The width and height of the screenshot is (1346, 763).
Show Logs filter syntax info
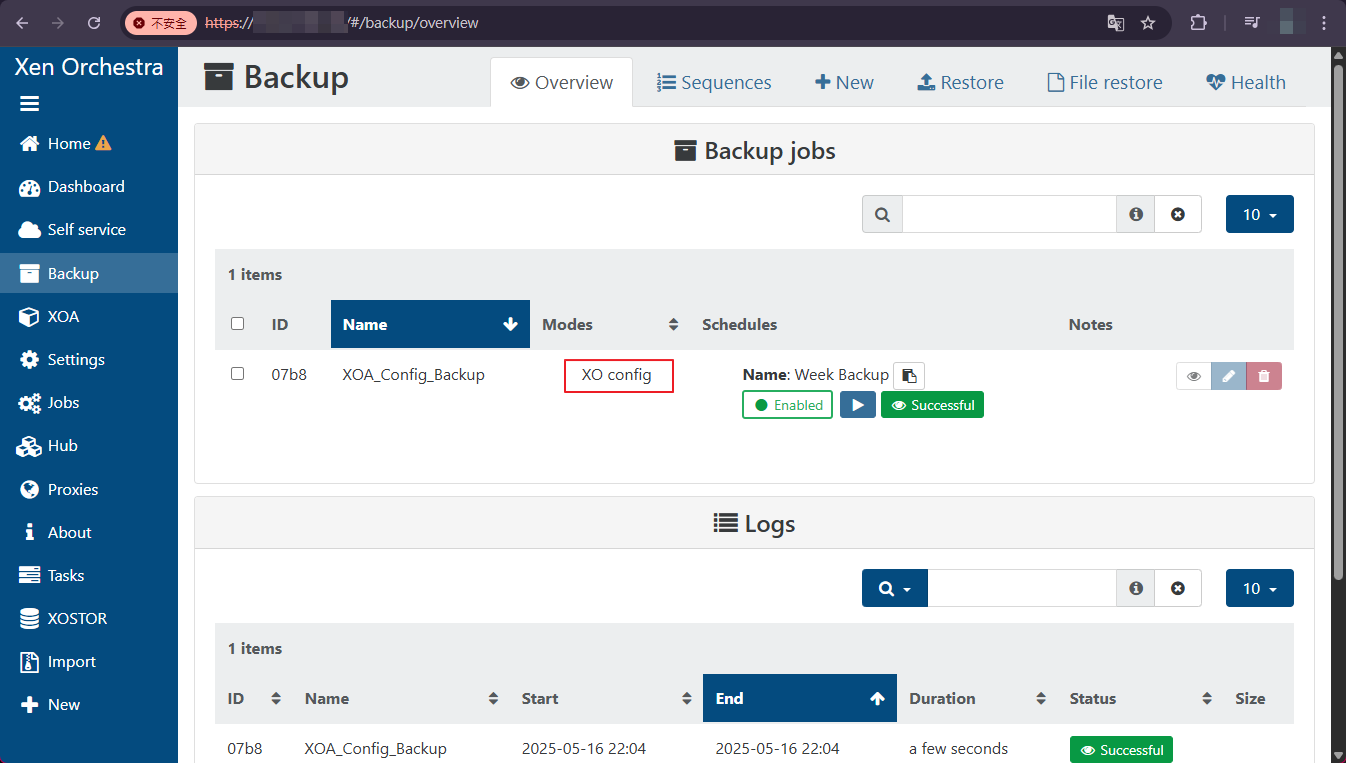1136,588
